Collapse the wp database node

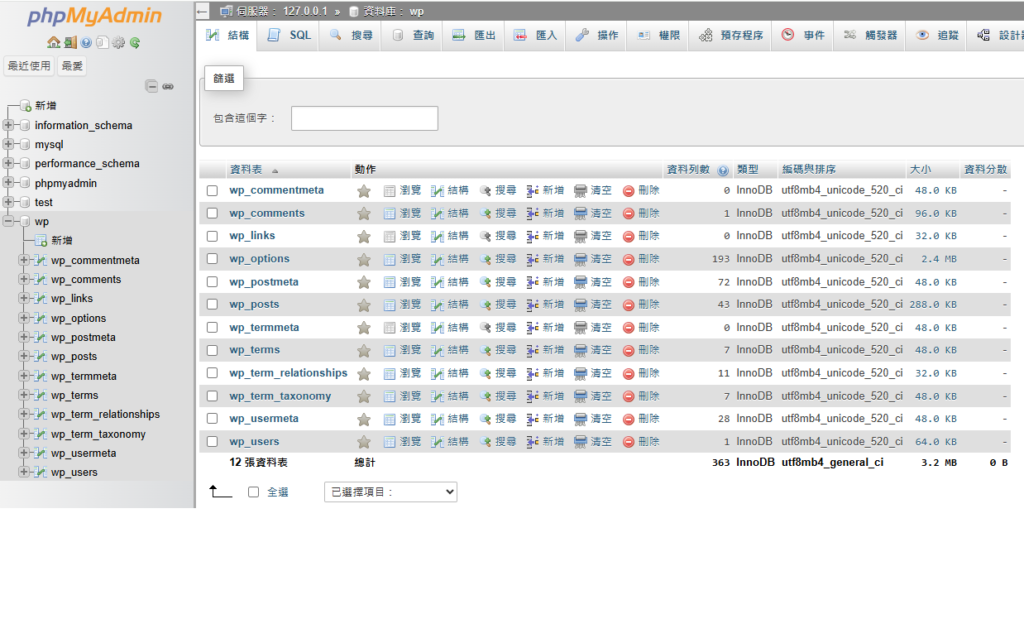point(8,221)
